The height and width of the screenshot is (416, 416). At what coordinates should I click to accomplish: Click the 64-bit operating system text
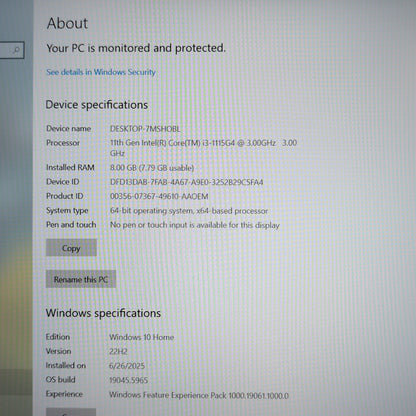pos(189,211)
